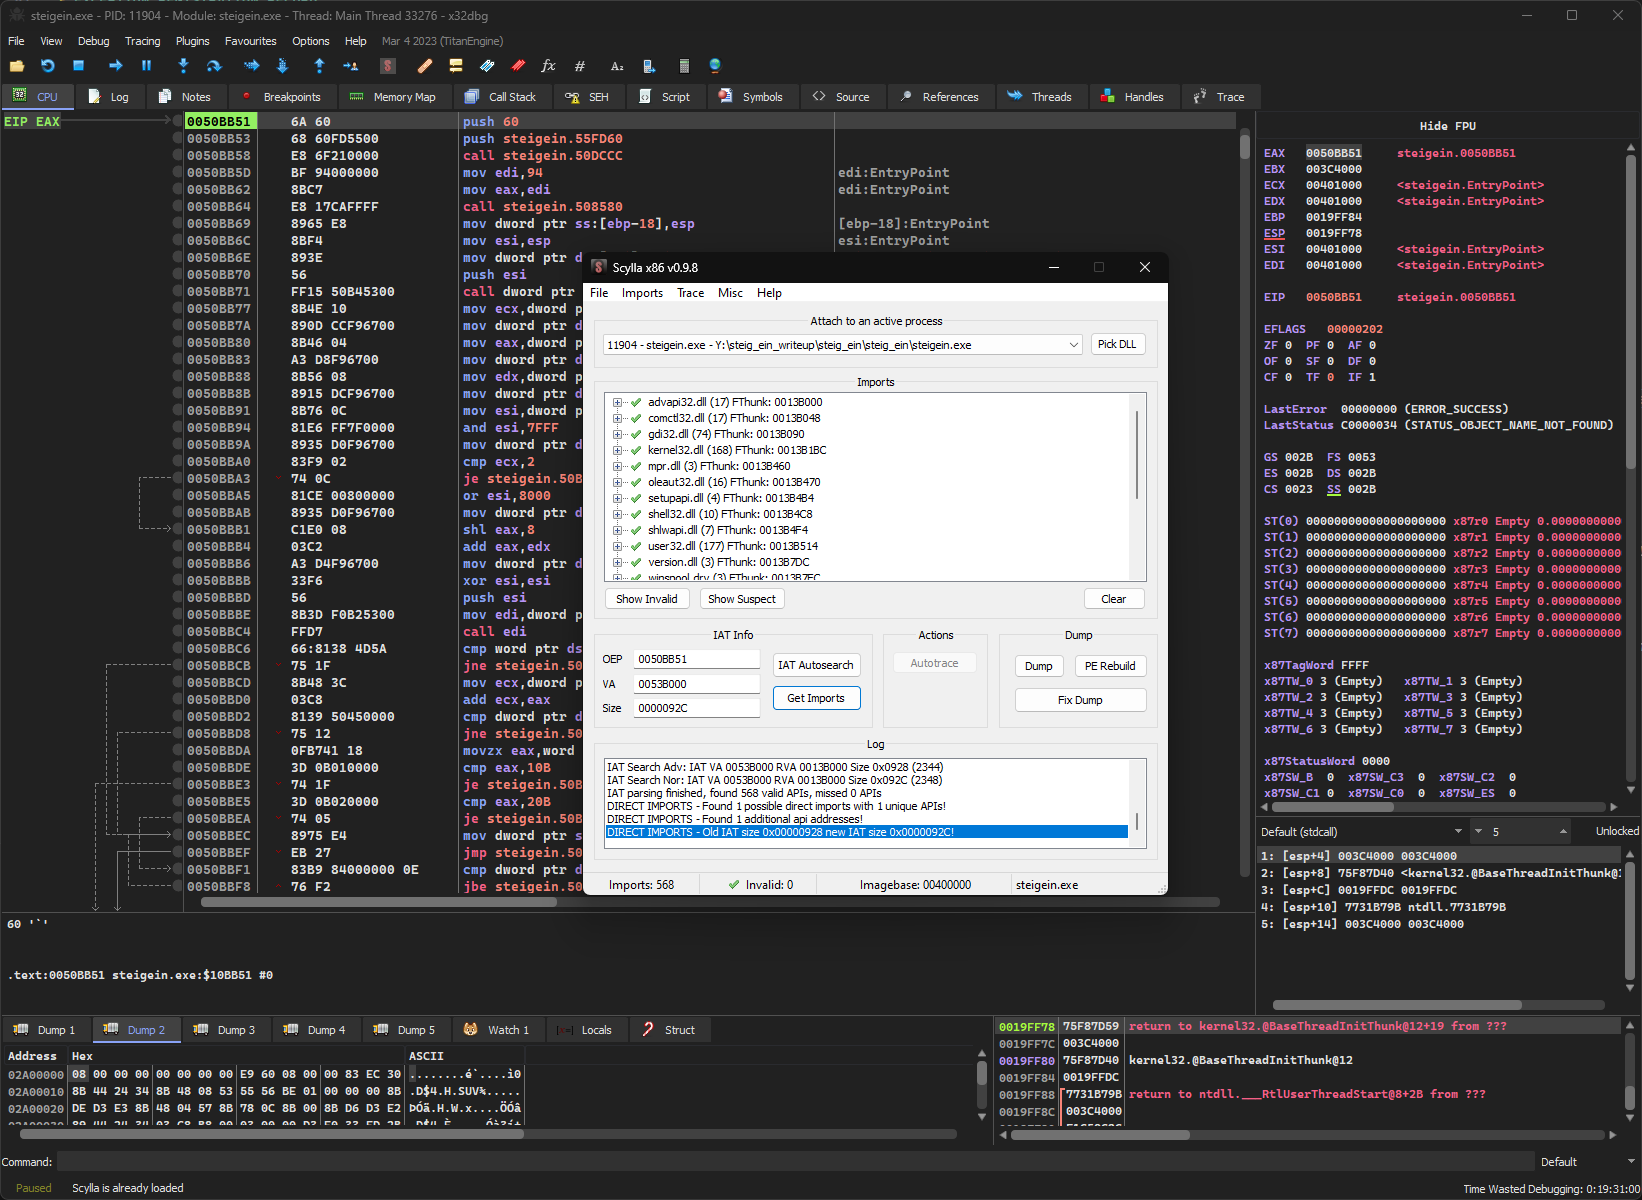Screen dimensions: 1642x1200
Task: Open Scylla via the red S icon
Action: click(x=388, y=66)
